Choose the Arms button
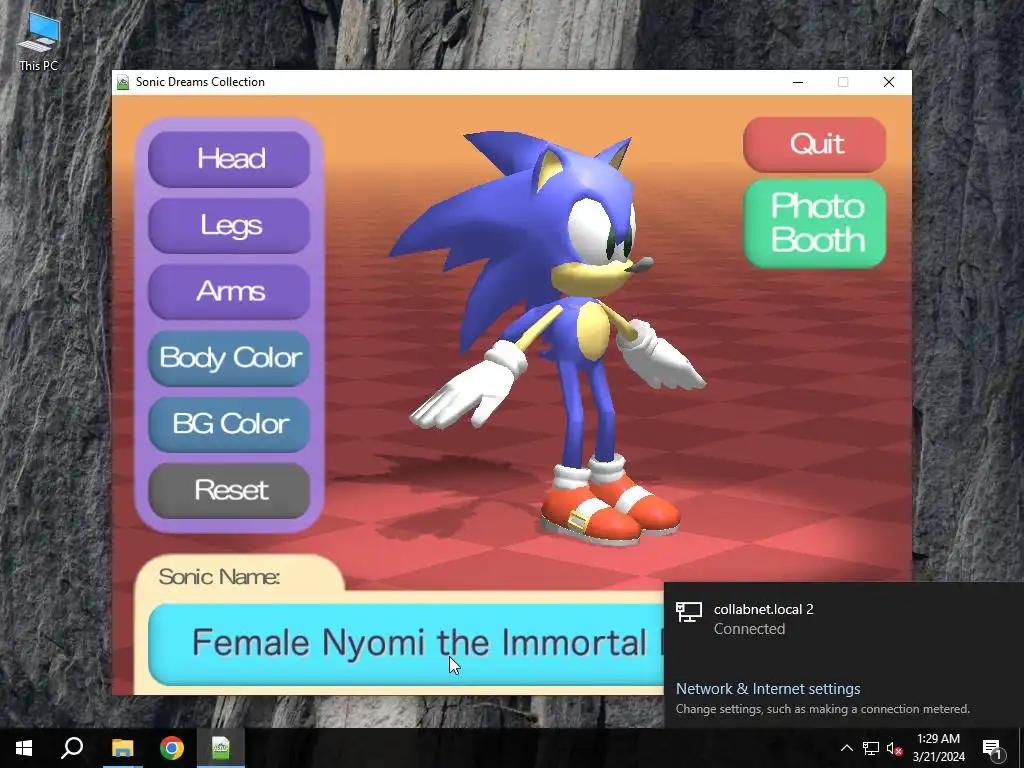This screenshot has height=768, width=1024. coord(229,292)
